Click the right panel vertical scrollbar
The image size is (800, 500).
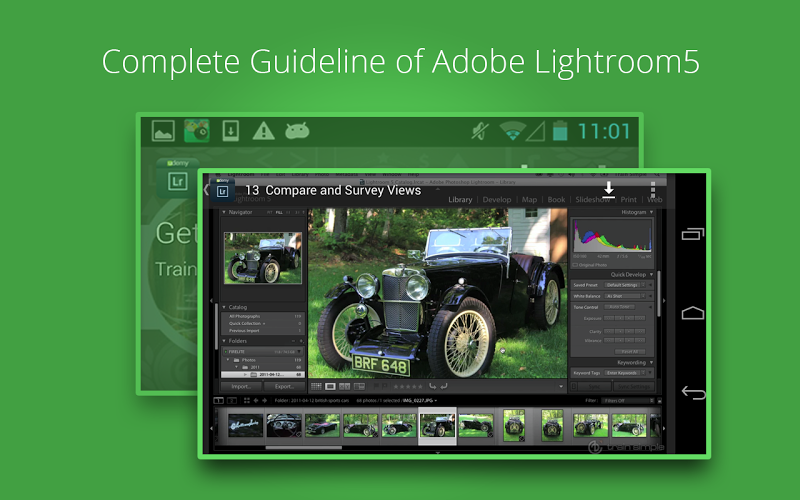point(659,293)
